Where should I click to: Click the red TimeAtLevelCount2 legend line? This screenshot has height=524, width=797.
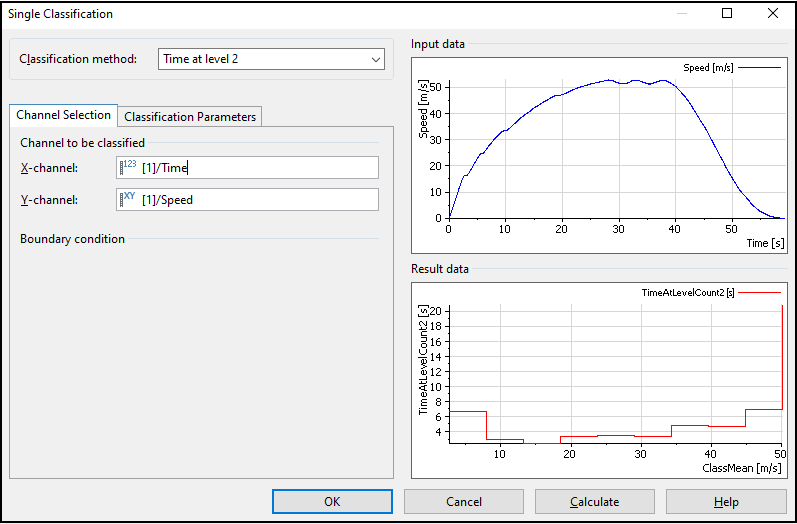(x=761, y=292)
